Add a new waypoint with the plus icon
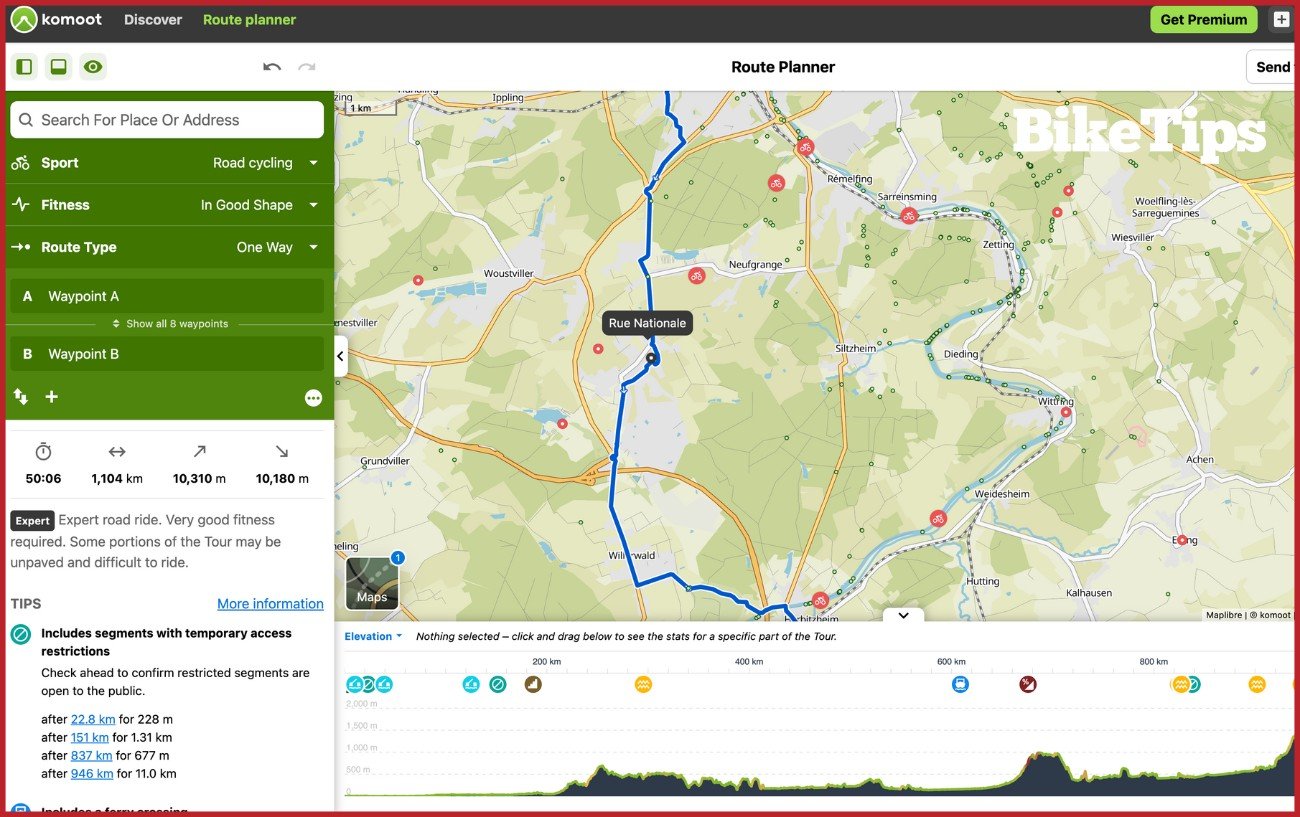The width and height of the screenshot is (1300, 817). tap(52, 397)
